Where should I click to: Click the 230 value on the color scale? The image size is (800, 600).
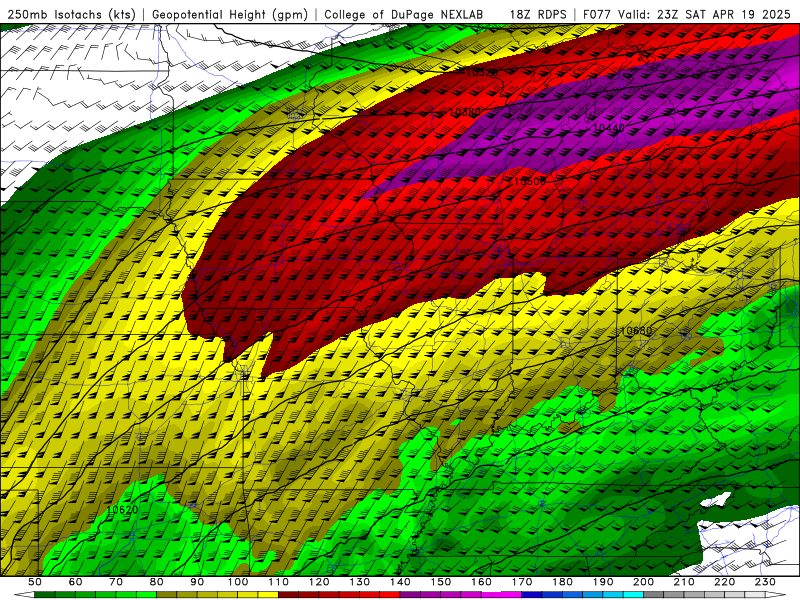765,582
